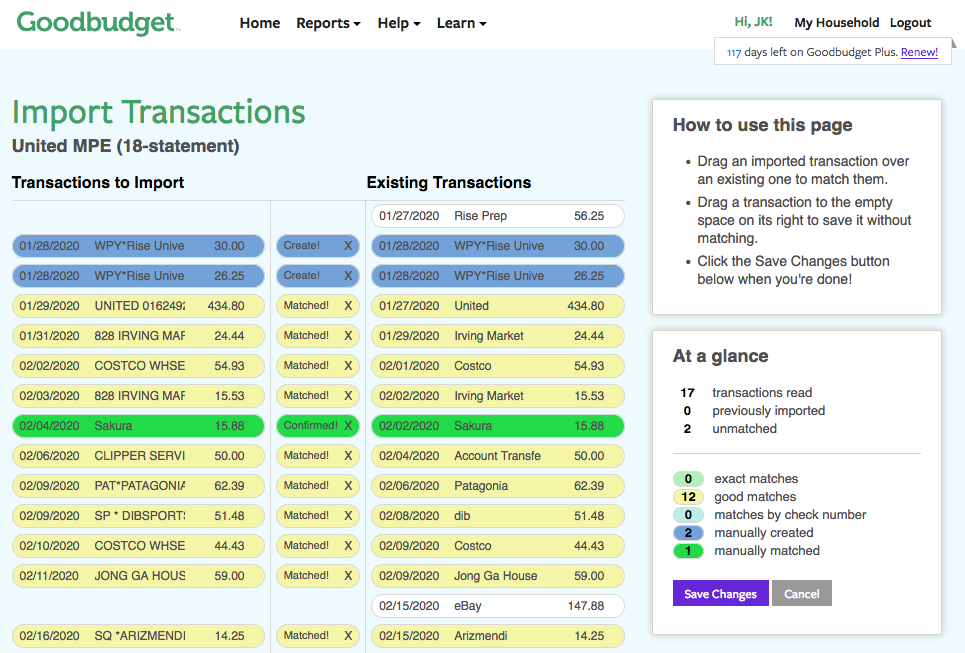Open the Reports dropdown menu
Screen dimensions: 965x653
pos(328,23)
